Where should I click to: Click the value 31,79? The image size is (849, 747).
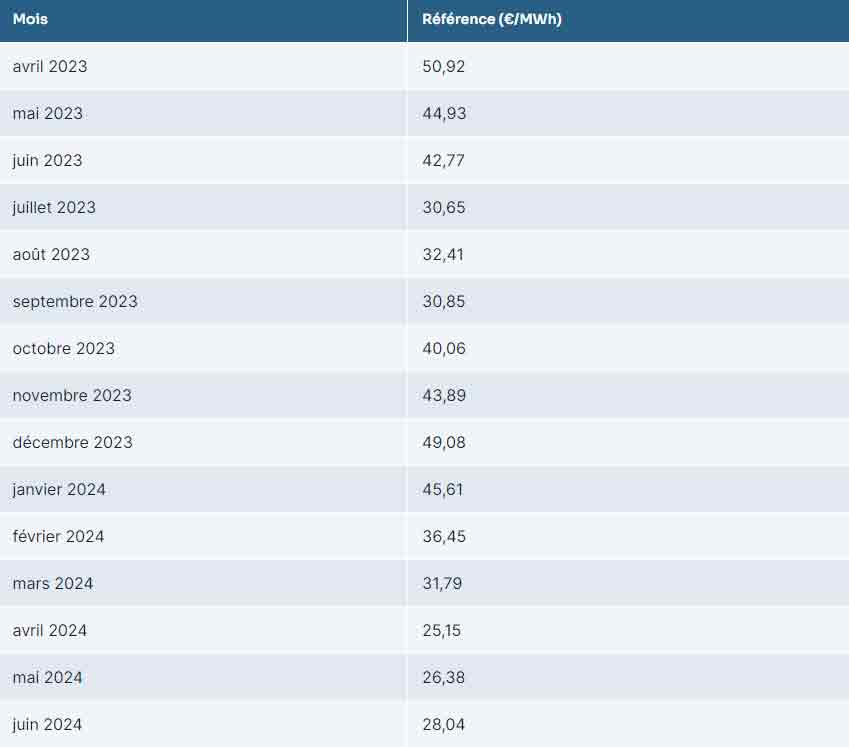[442, 584]
